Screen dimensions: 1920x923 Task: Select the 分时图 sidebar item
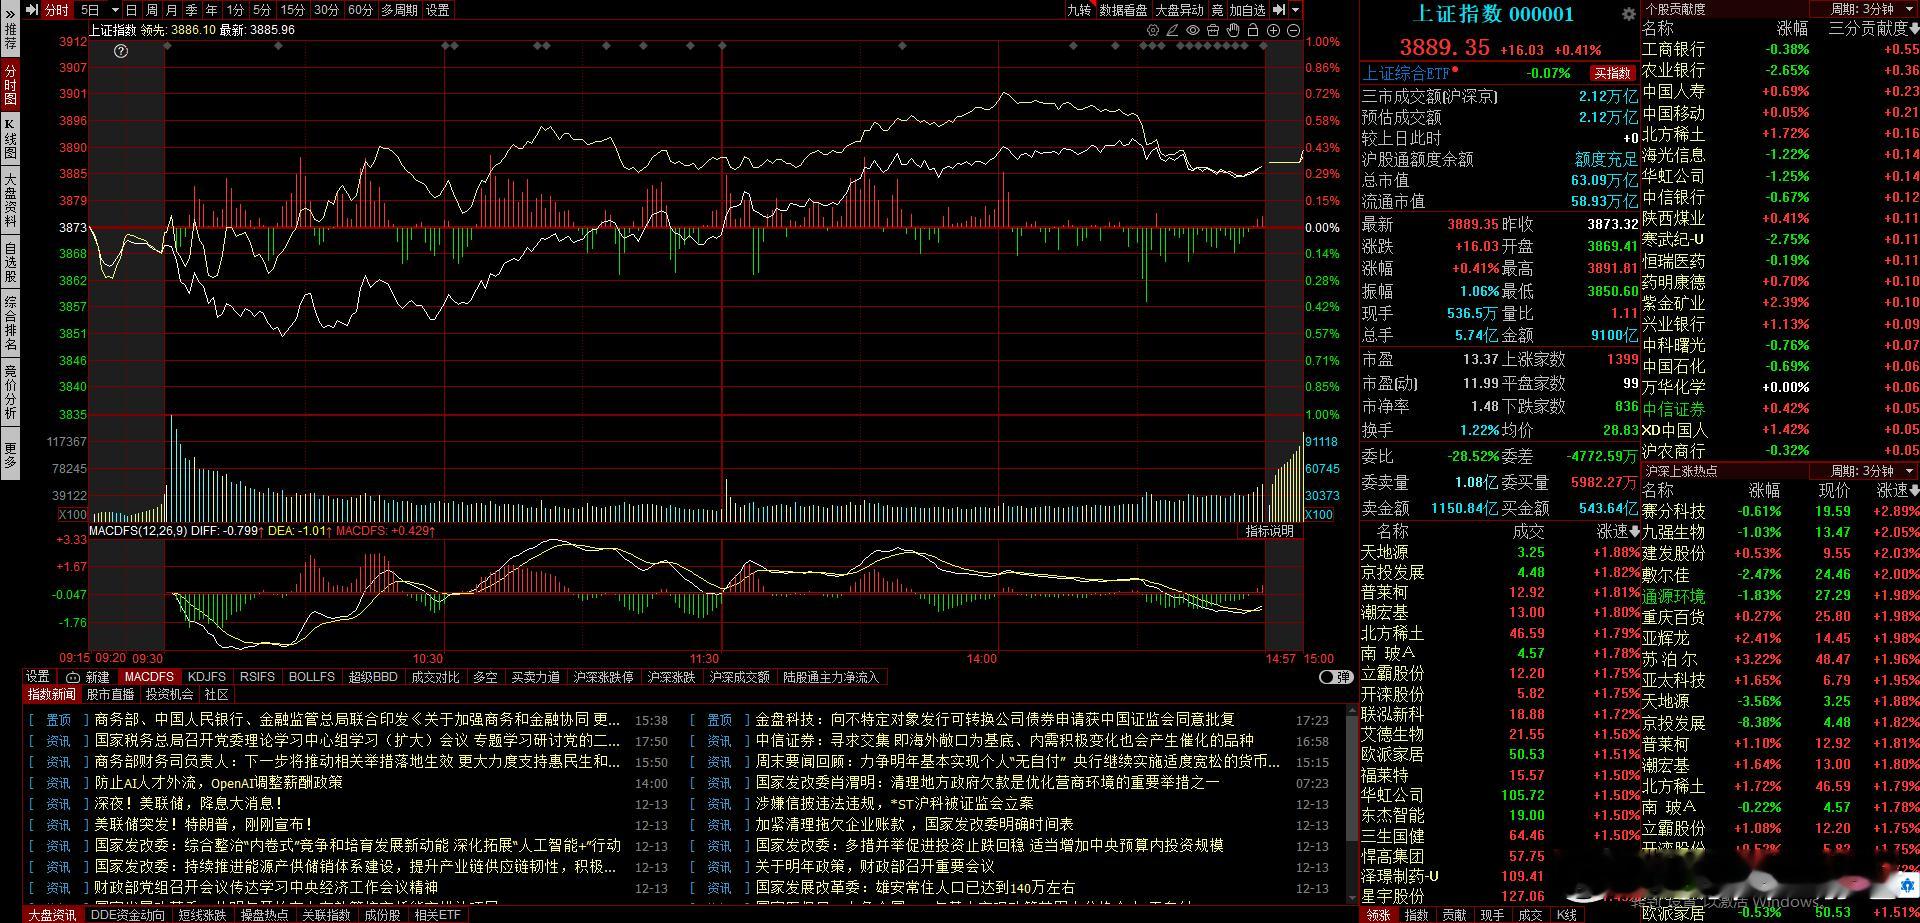(10, 84)
